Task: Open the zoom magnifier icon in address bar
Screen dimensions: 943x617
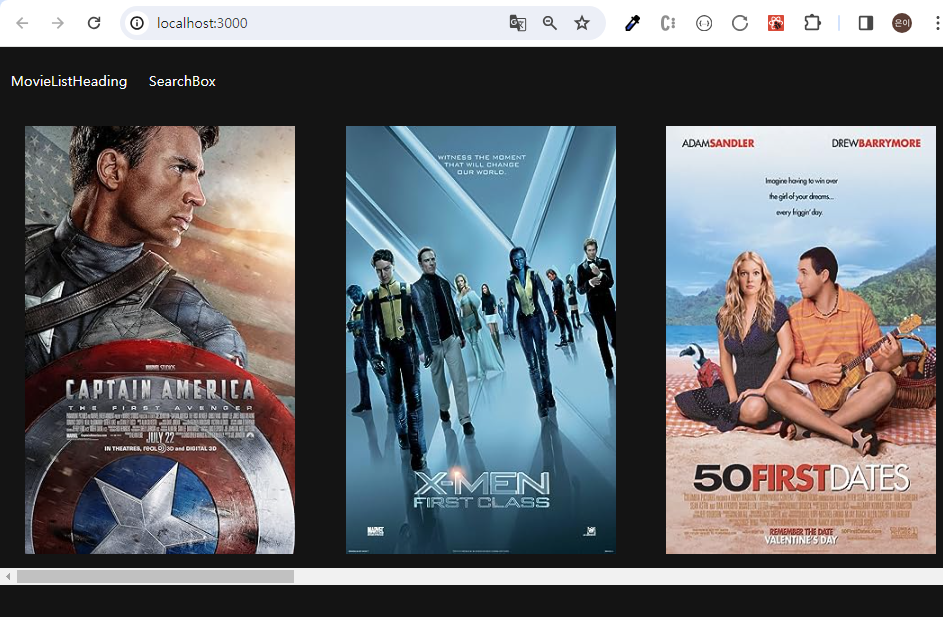Action: click(550, 23)
